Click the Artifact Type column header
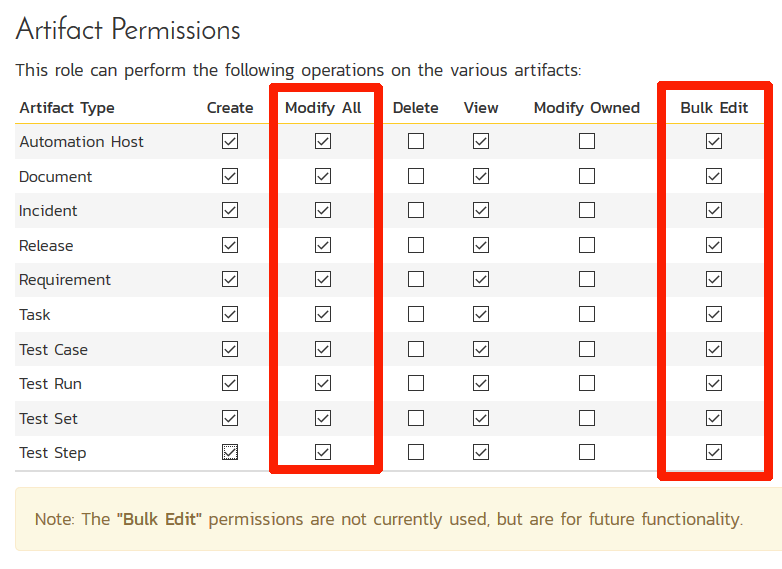This screenshot has height=569, width=782. point(67,108)
